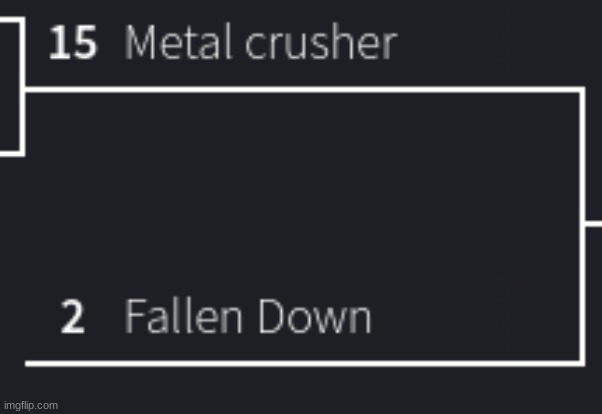
Task: Click the capital D in Down
Action: coord(272,317)
